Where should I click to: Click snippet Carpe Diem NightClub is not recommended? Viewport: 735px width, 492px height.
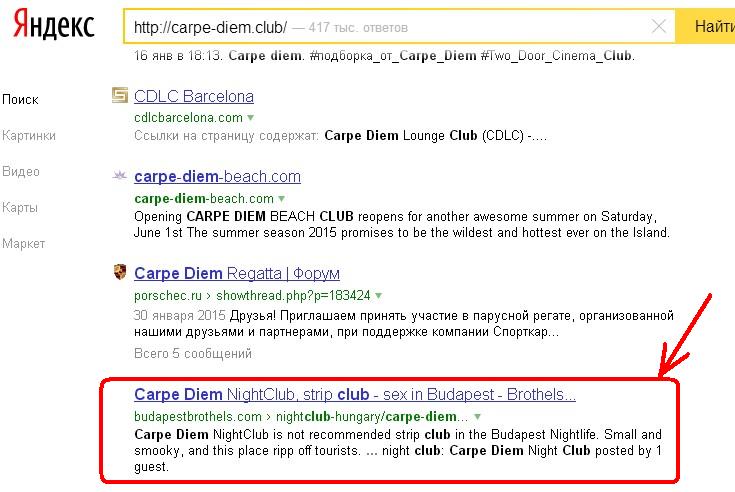(x=398, y=450)
